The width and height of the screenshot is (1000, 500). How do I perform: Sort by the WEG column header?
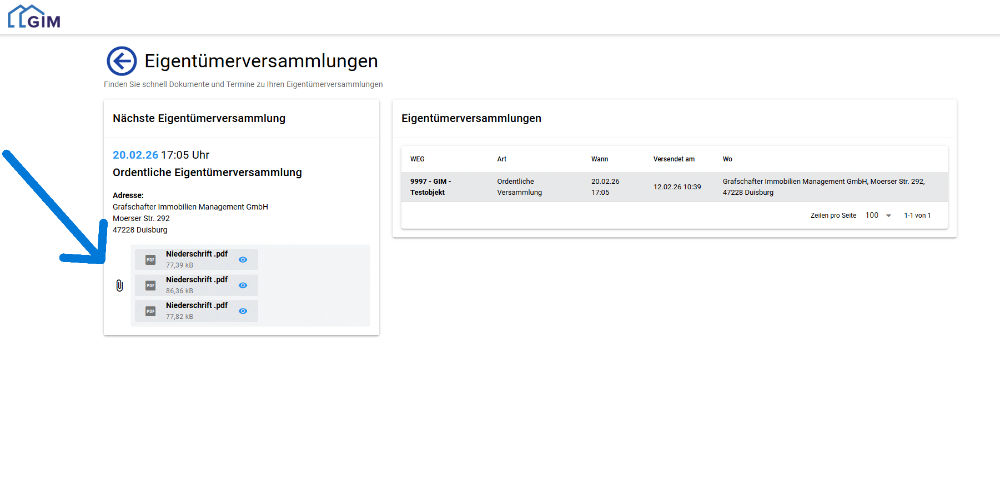pos(418,159)
